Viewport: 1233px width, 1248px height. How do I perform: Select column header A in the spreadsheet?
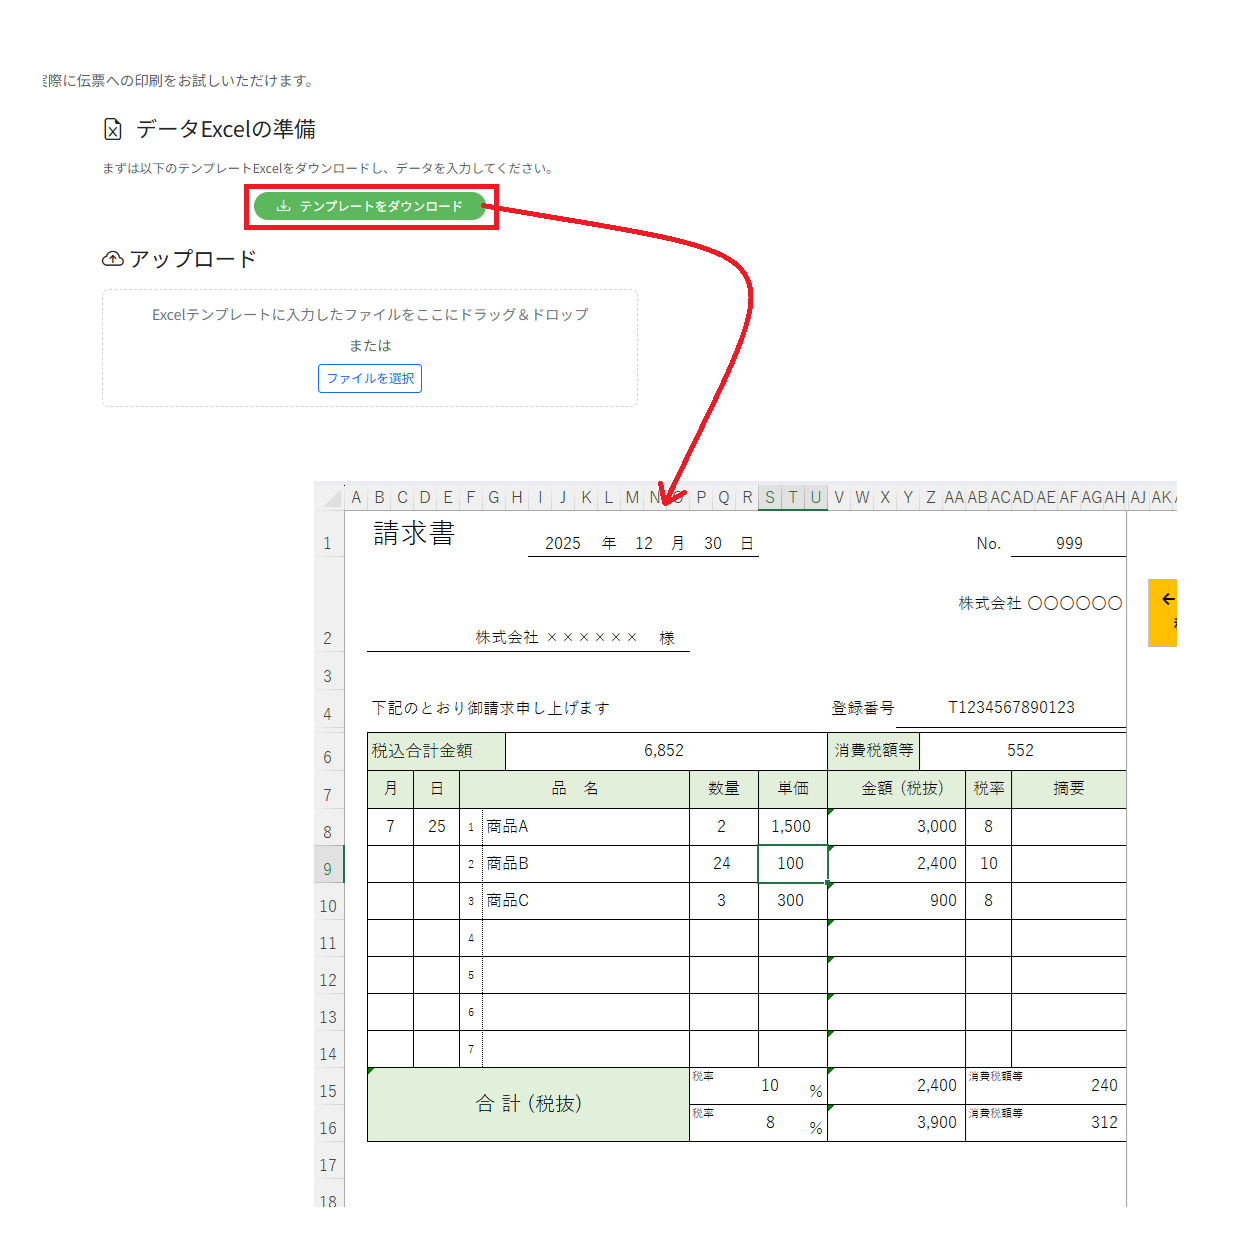coord(356,497)
